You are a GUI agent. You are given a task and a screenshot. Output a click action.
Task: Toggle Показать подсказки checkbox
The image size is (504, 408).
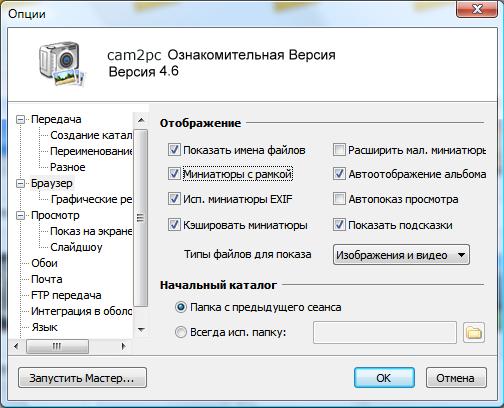[339, 225]
